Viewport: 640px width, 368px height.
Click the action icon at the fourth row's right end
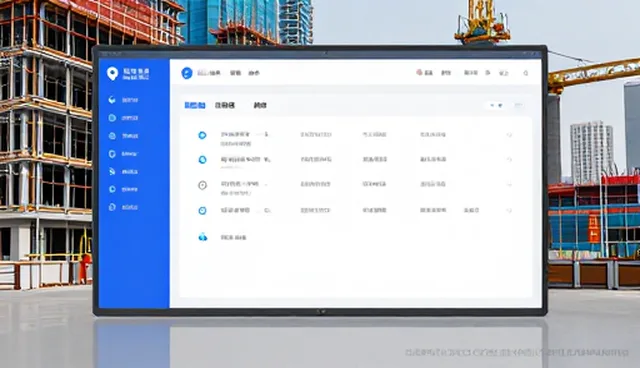click(509, 211)
